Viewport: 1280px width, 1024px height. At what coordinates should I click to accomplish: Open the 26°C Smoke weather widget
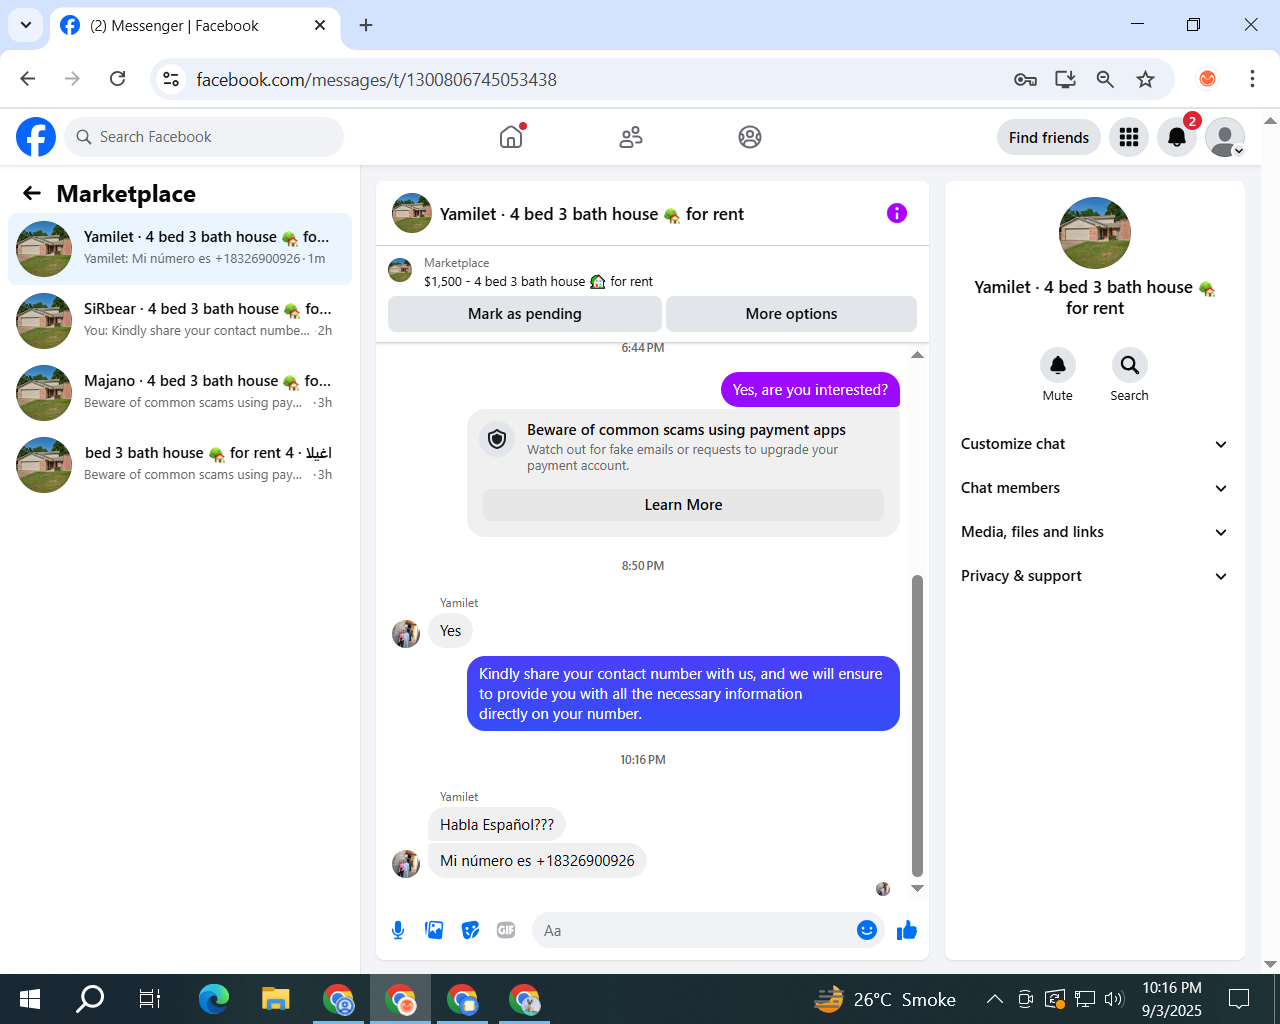click(x=884, y=999)
